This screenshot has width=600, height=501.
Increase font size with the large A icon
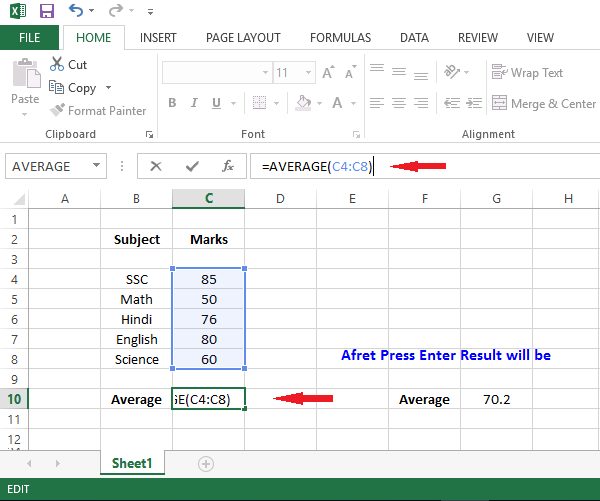click(328, 72)
